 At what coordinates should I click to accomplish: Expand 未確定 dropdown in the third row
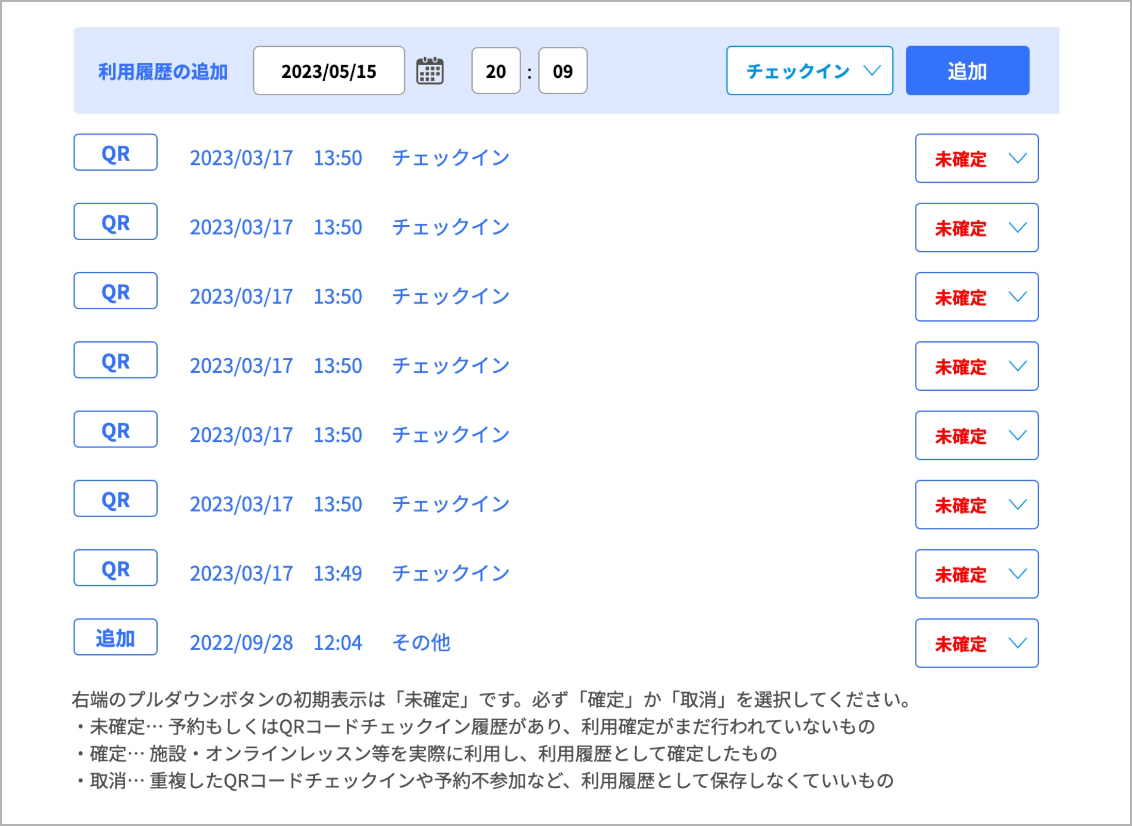(x=976, y=297)
